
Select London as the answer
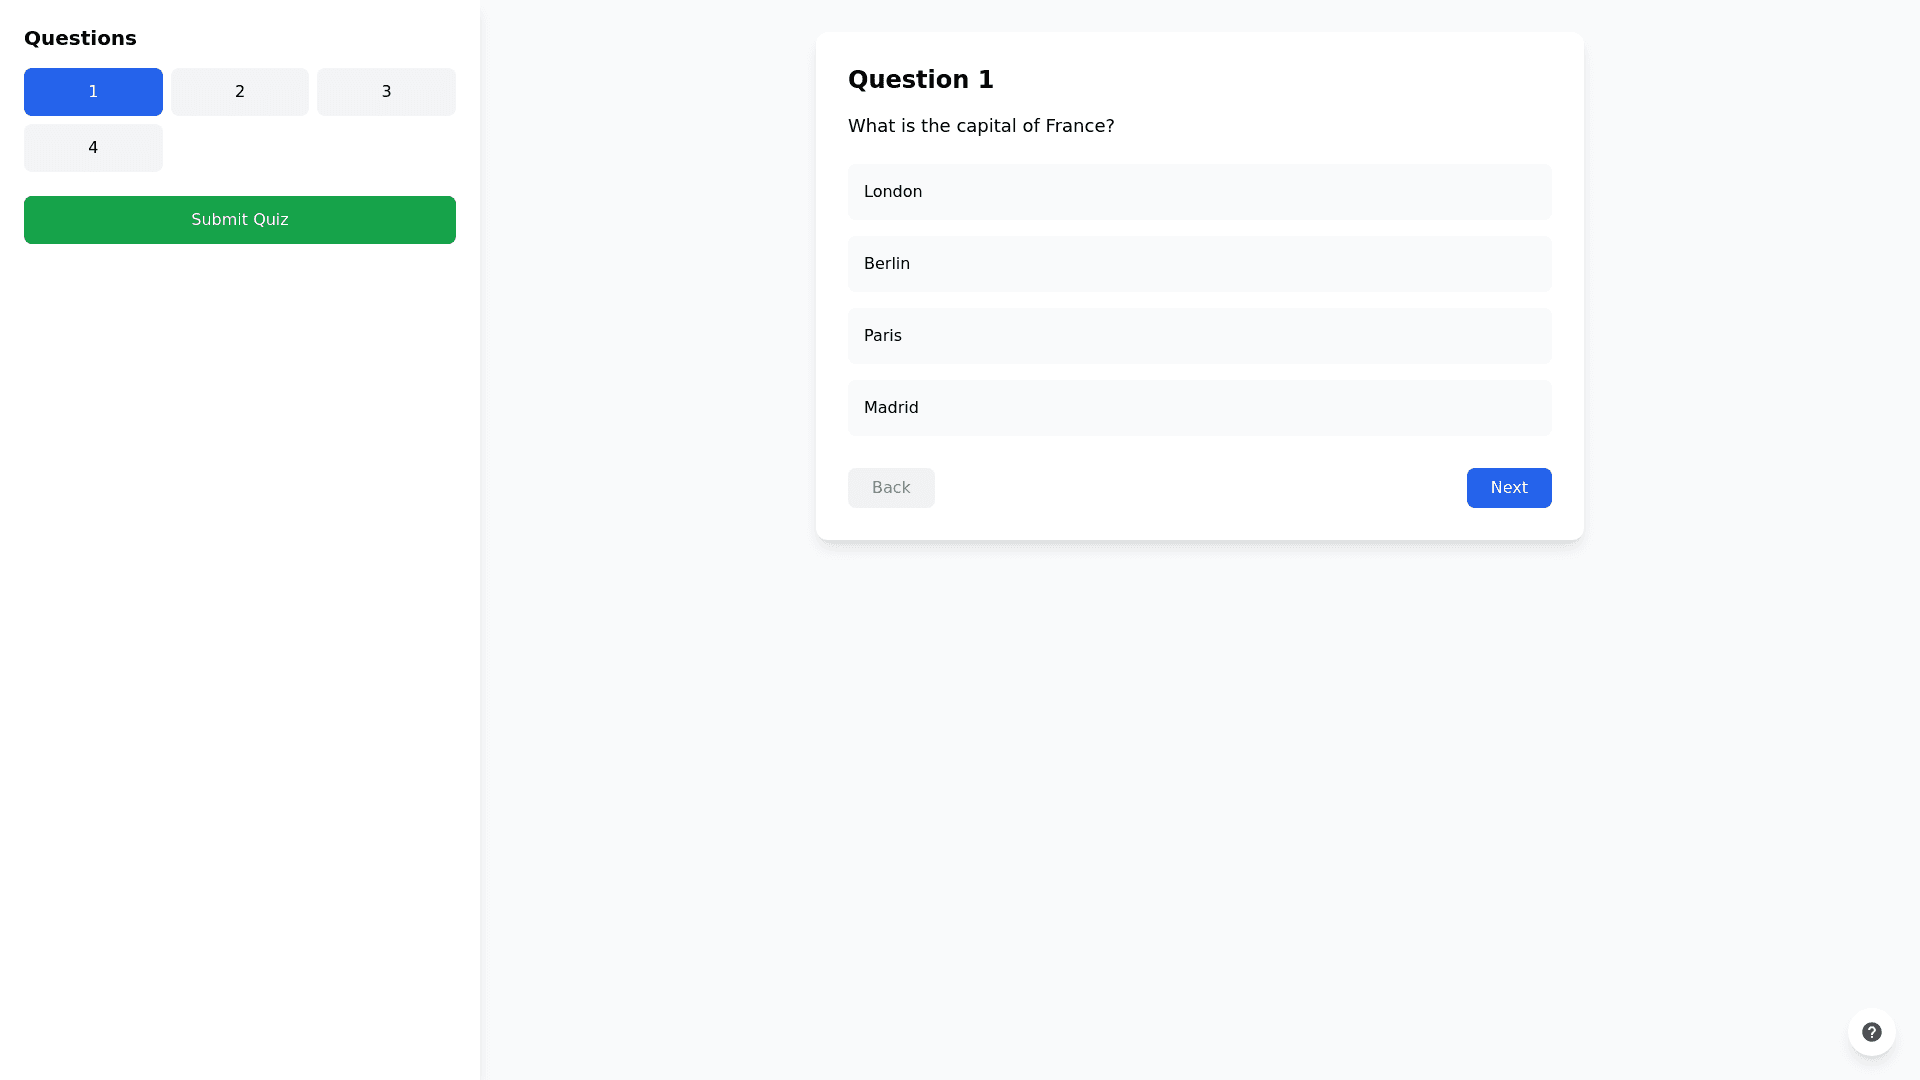(x=1199, y=192)
